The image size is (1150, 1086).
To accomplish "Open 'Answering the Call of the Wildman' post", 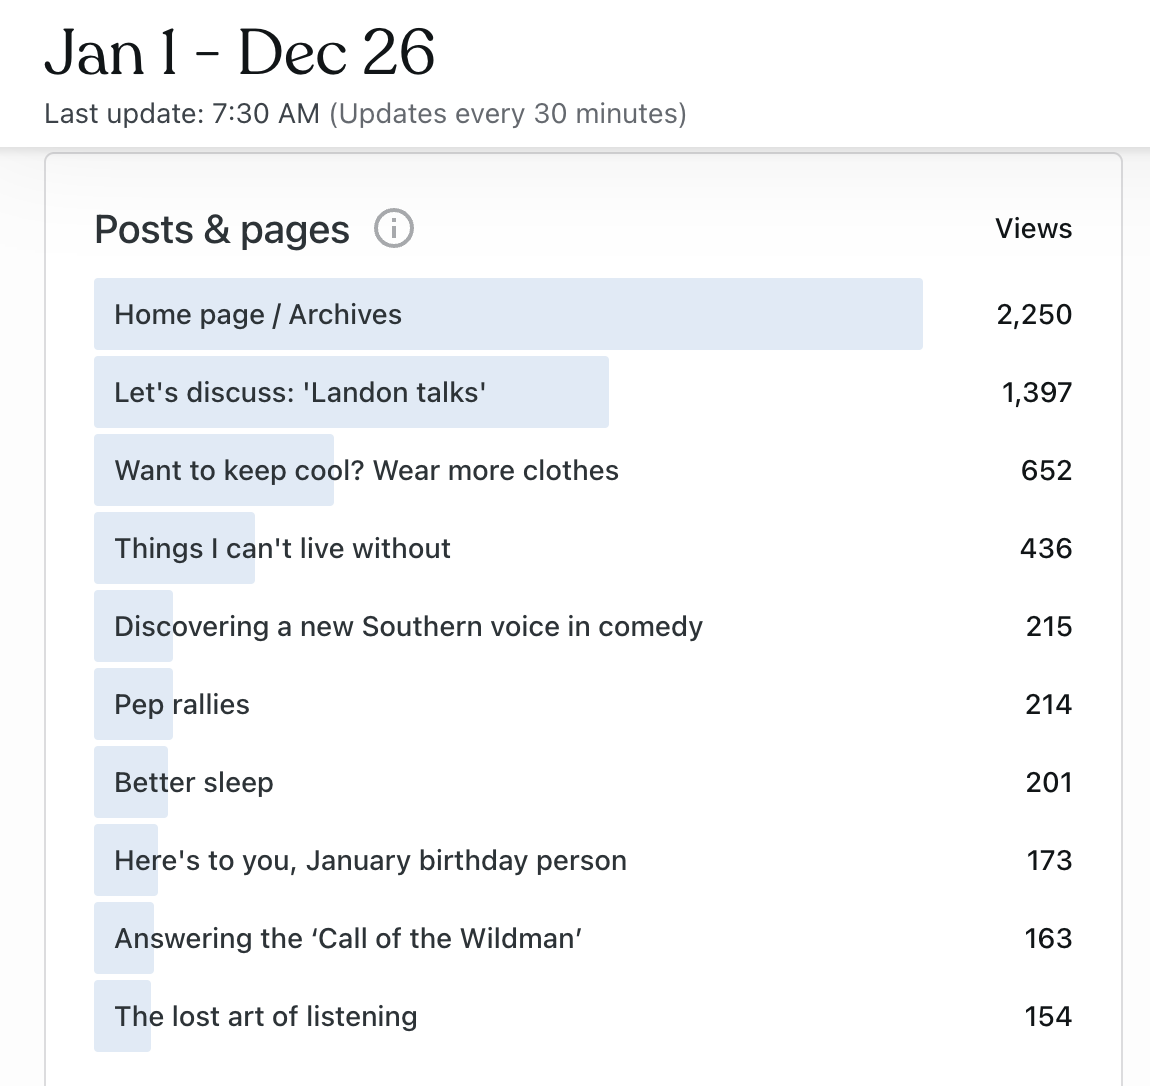I will point(348,939).
